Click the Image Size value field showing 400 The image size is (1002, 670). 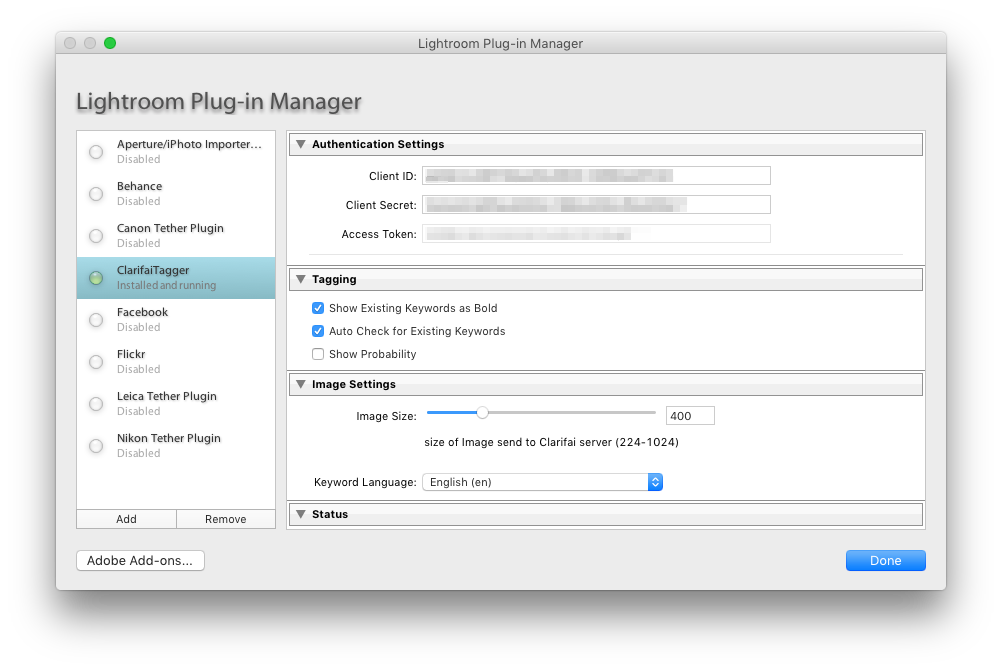click(690, 416)
